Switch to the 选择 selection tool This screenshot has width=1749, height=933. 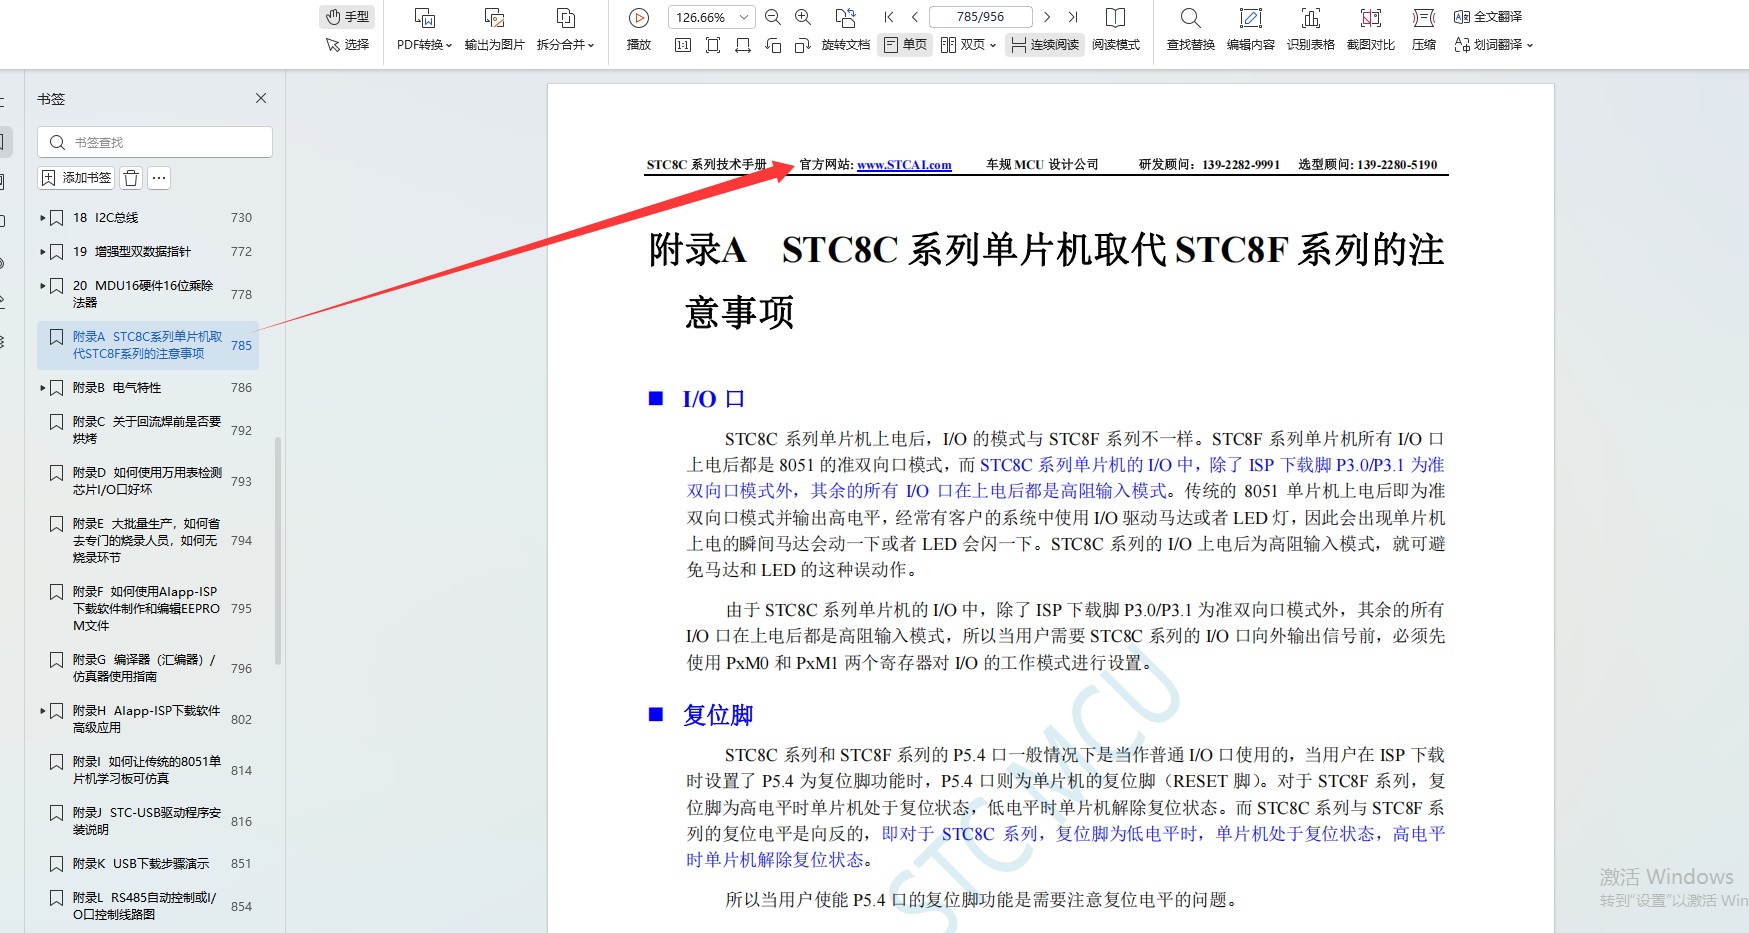347,45
